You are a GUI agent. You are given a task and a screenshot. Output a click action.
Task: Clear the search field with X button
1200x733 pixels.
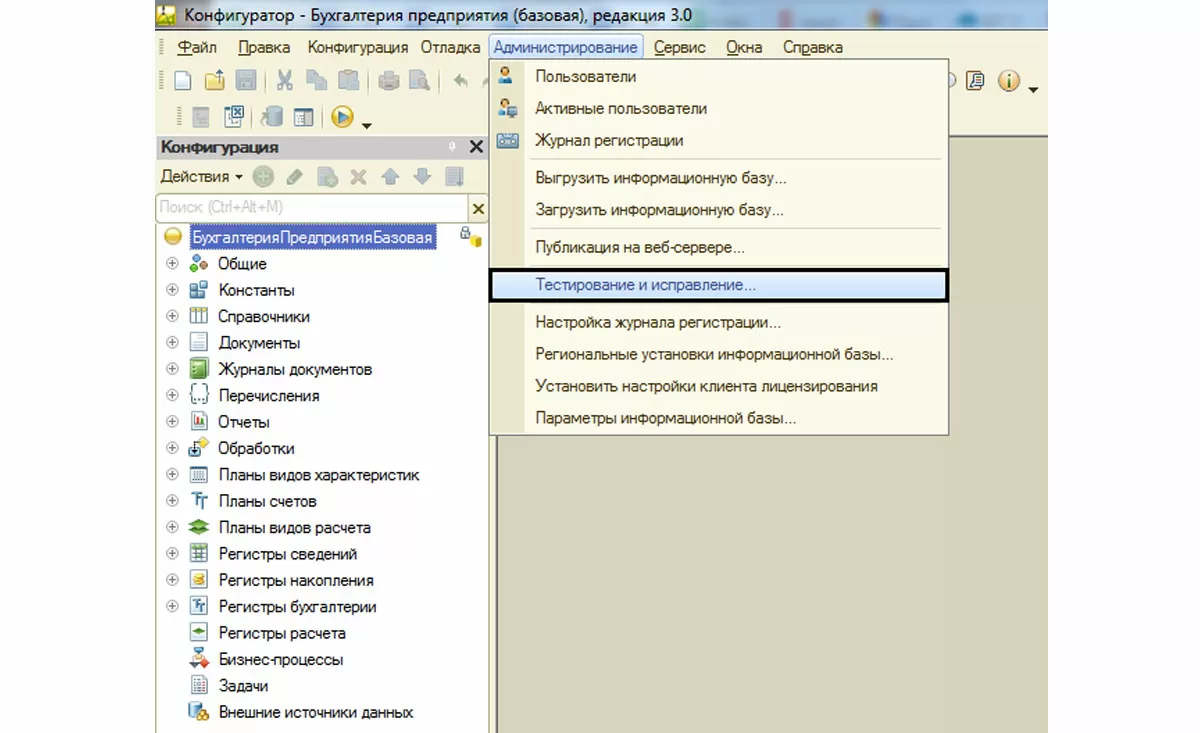pyautogui.click(x=478, y=208)
